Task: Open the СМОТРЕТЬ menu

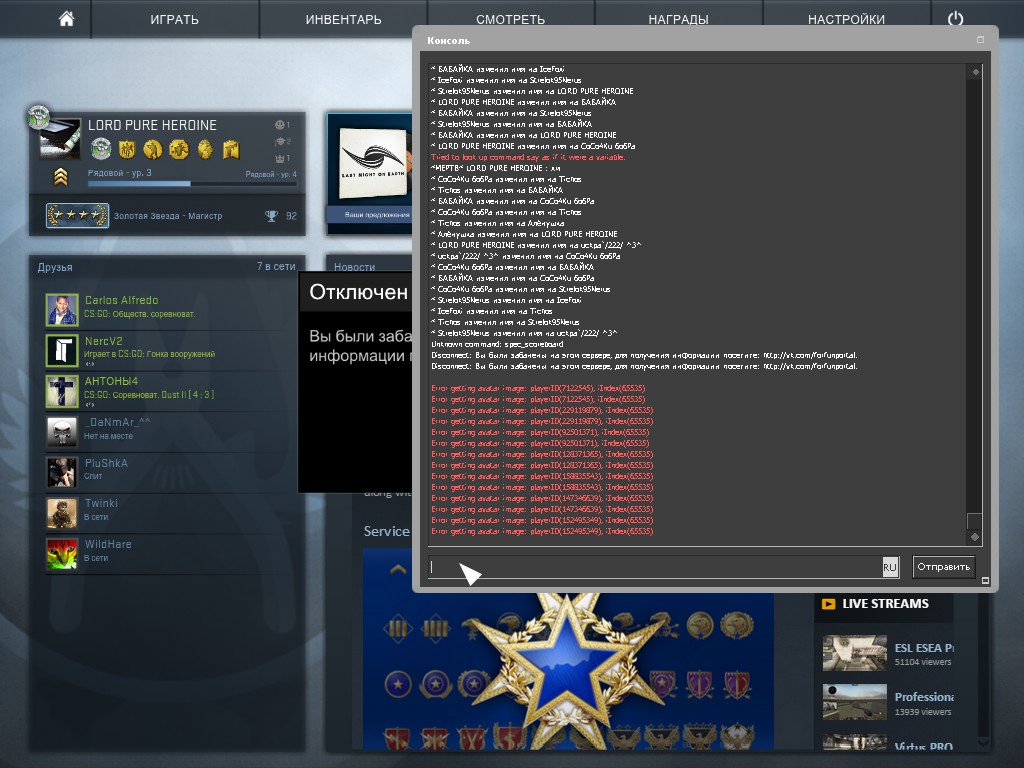Action: 511,20
